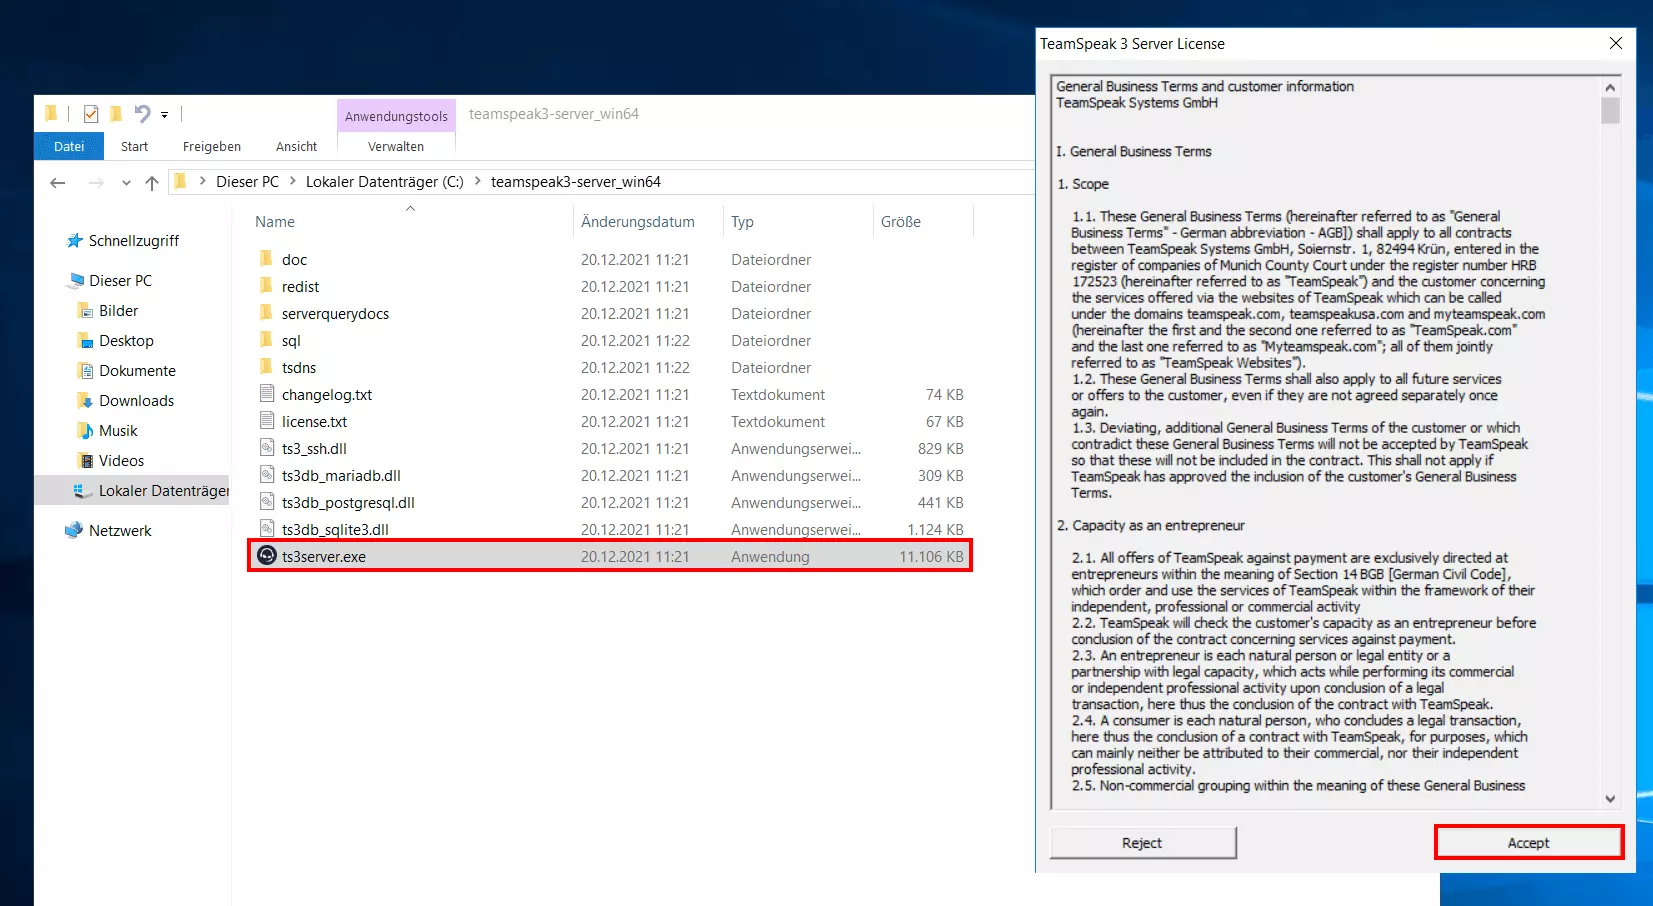Switch to the Ansicht ribbon tab
This screenshot has height=906, width=1653.
click(296, 146)
